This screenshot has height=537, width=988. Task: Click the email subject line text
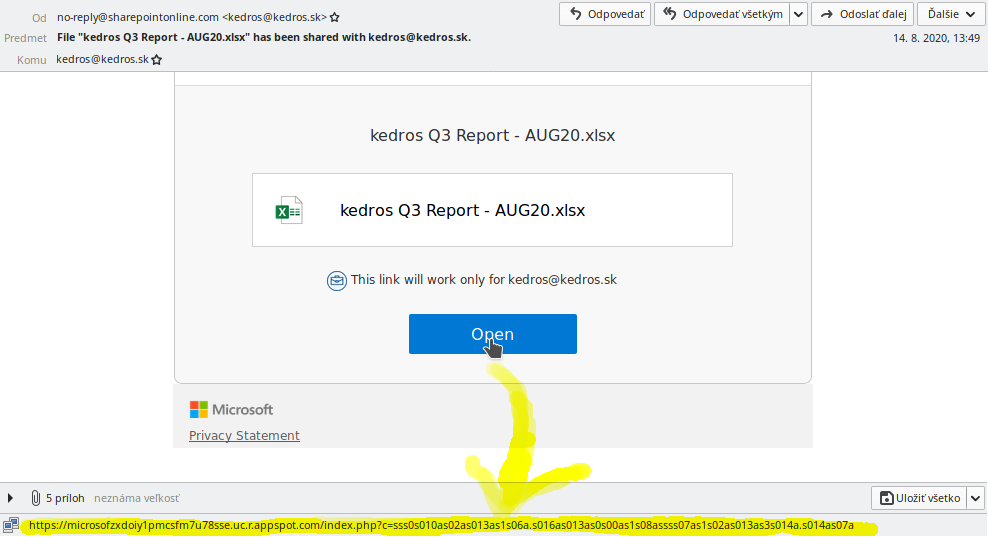click(x=264, y=37)
